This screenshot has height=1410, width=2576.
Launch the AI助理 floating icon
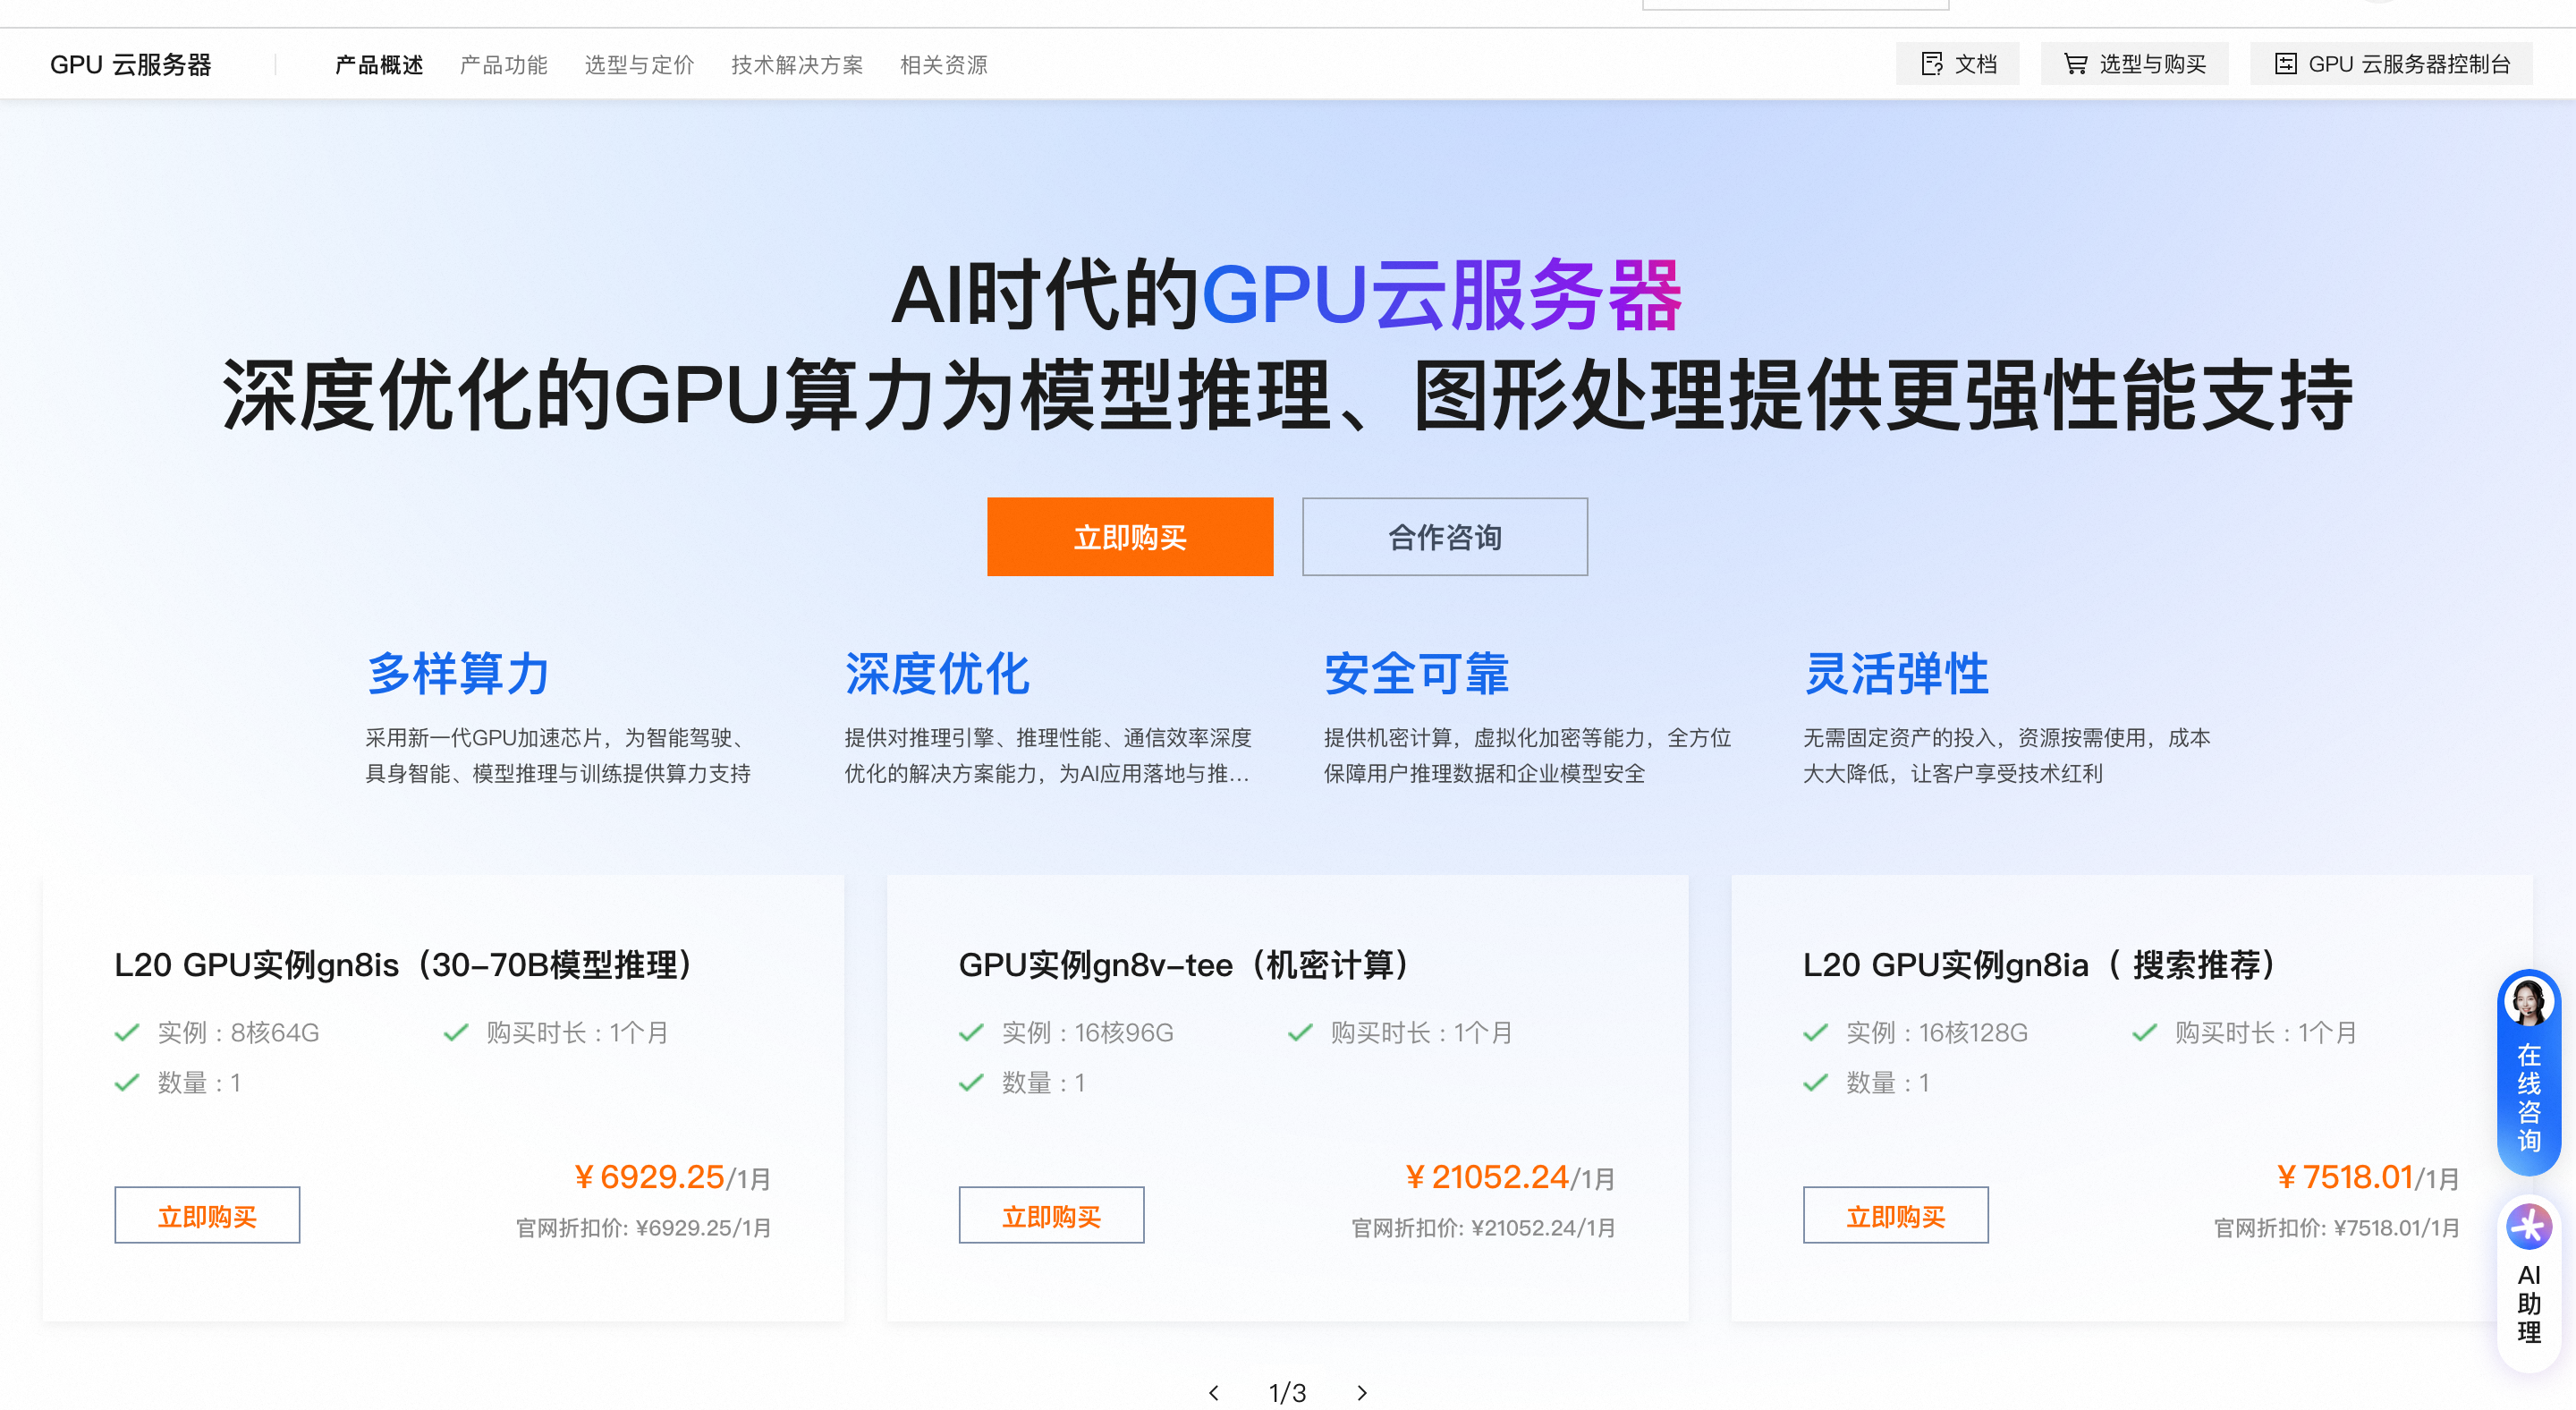point(2528,1226)
